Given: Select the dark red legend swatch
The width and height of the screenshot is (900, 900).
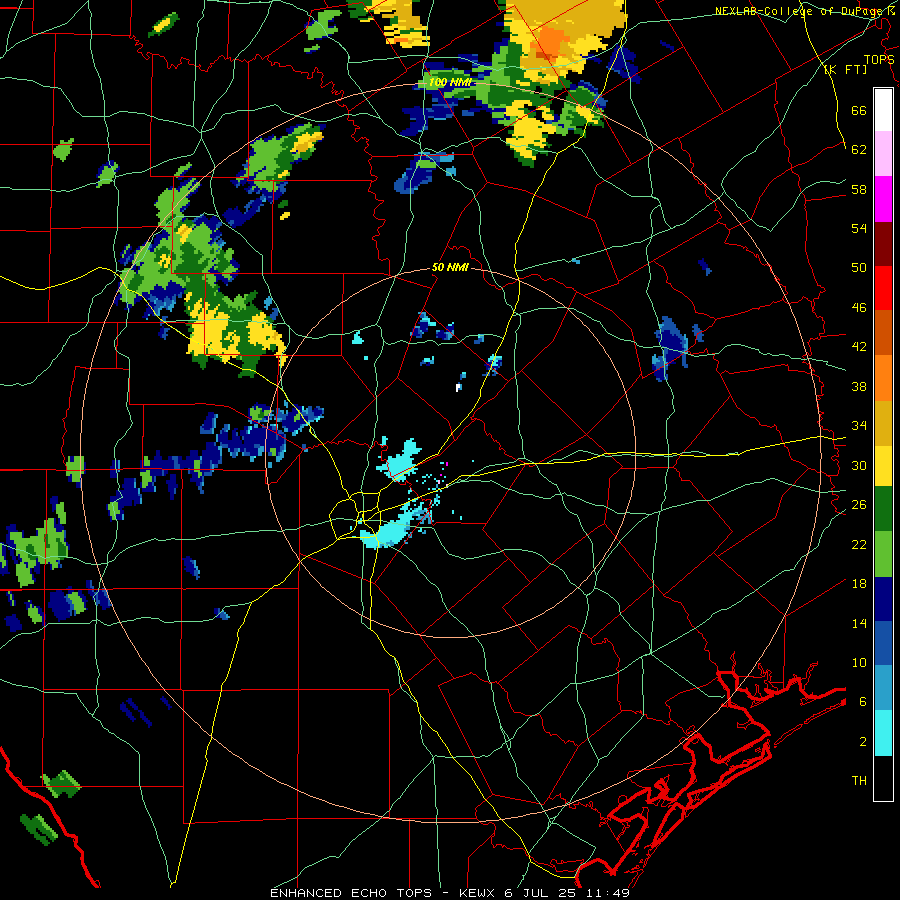Looking at the screenshot, I should (x=883, y=244).
